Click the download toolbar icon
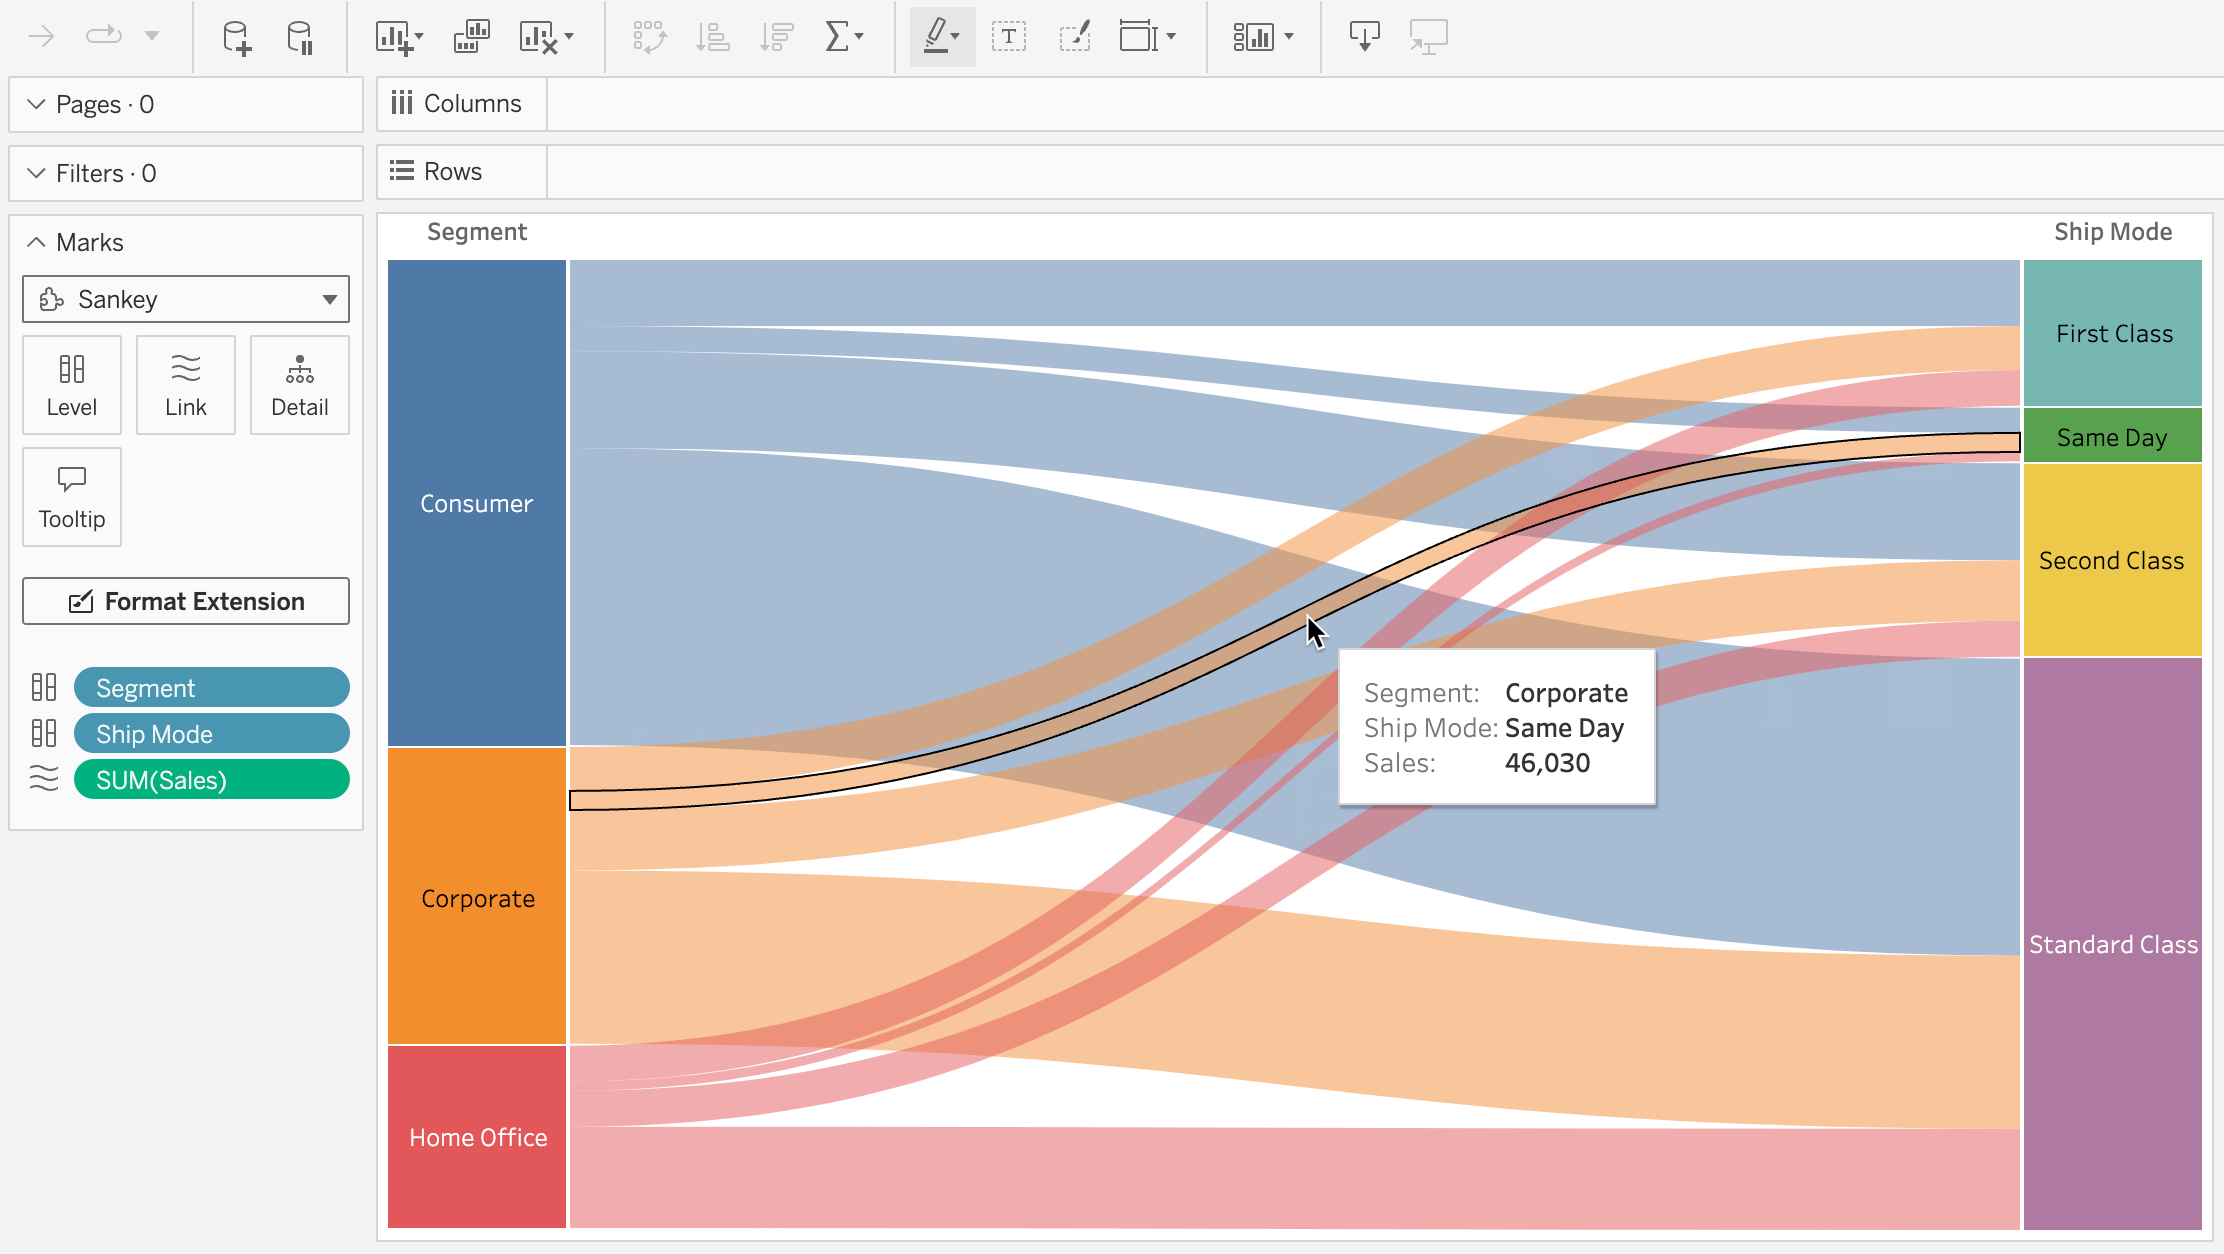This screenshot has height=1254, width=2224. [1364, 37]
